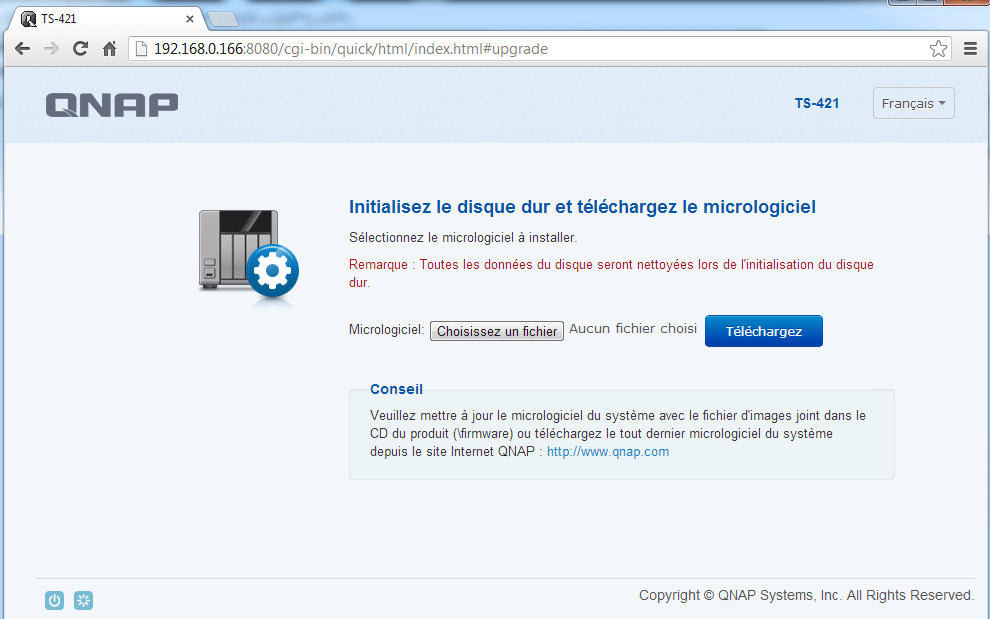Bookmark this page with star icon
This screenshot has width=990, height=619.
coord(937,48)
